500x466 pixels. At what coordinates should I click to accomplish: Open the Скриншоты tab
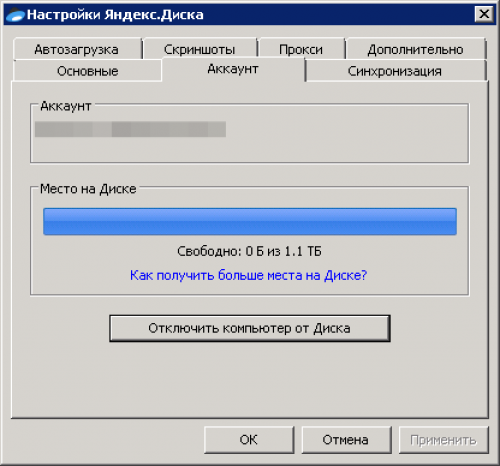pyautogui.click(x=200, y=49)
